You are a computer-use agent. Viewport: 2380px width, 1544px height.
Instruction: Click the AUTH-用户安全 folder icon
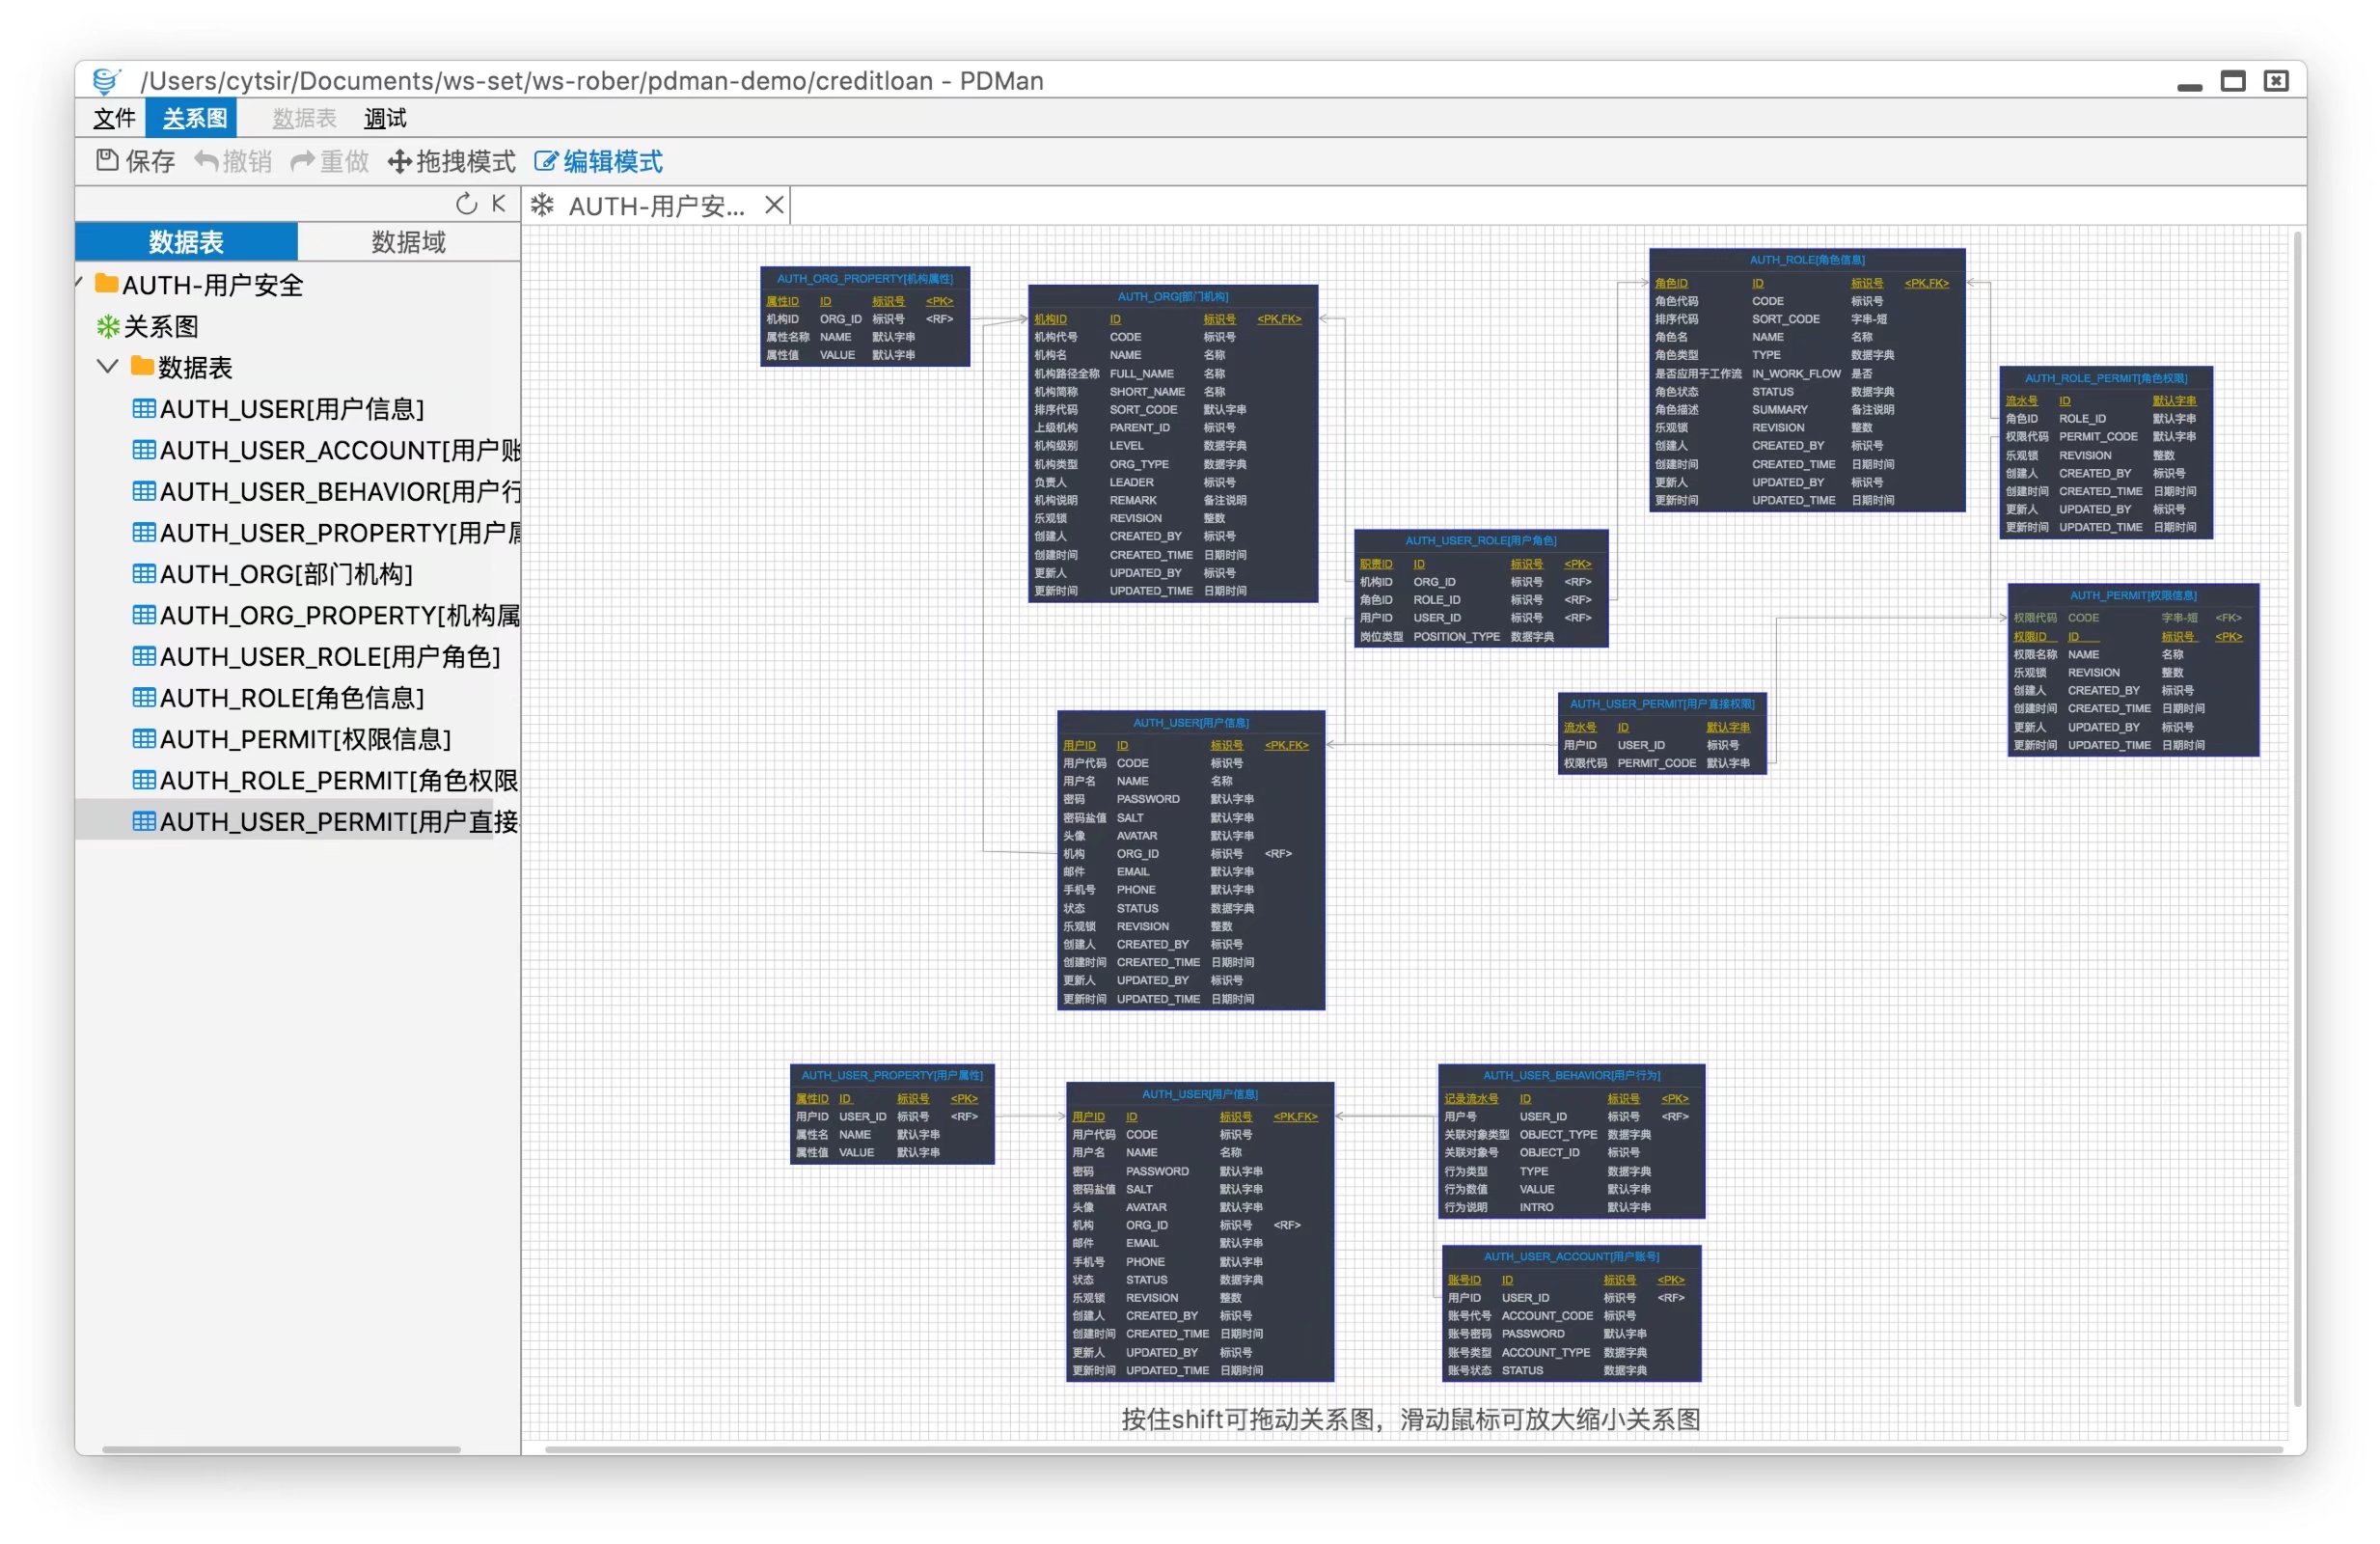click(x=107, y=283)
